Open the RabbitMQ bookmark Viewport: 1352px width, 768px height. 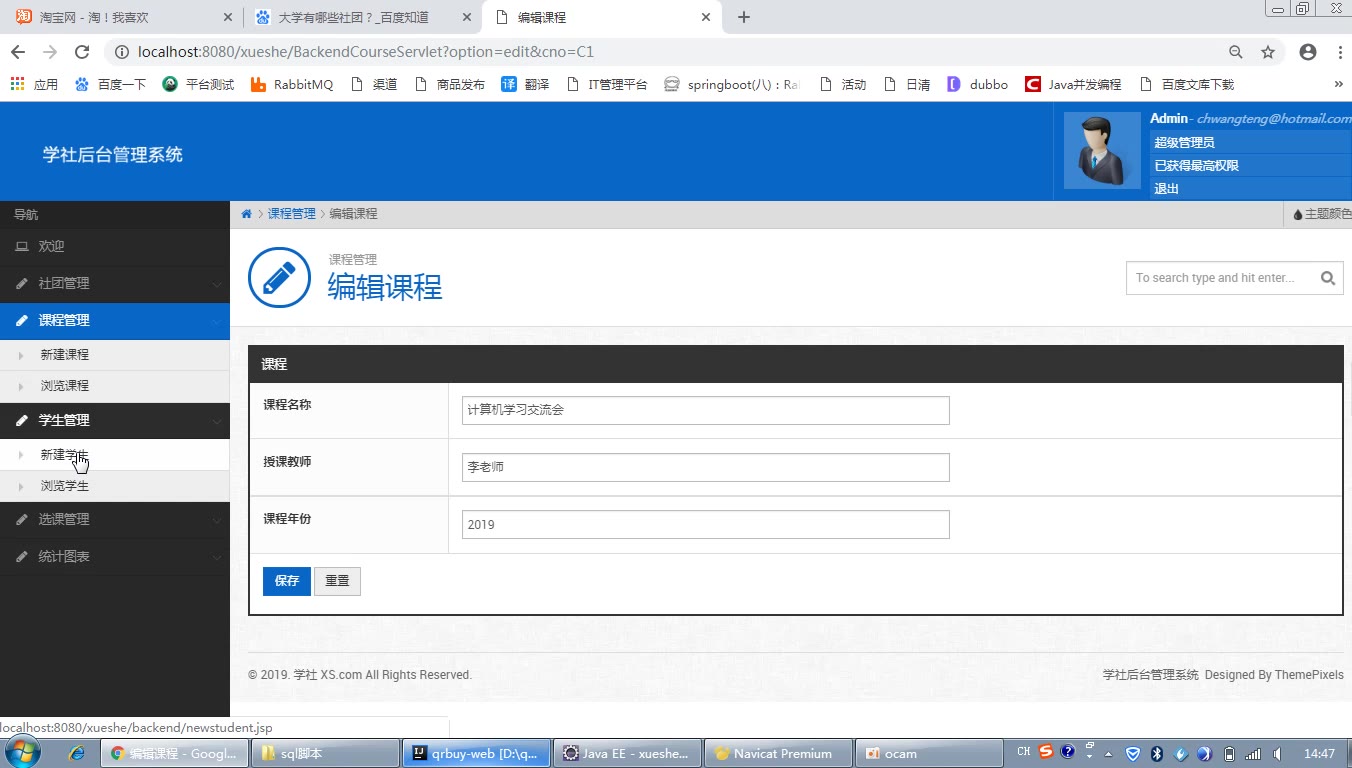[x=292, y=85]
